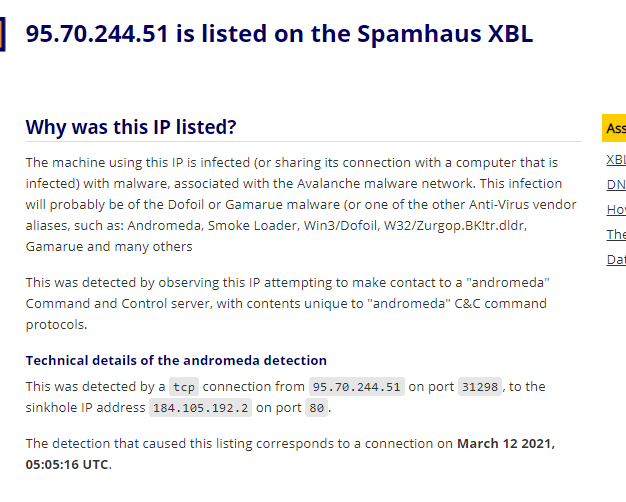This screenshot has height=502, width=626.
Task: Click the 'Why was this IP listed?' heading
Action: pos(131,127)
